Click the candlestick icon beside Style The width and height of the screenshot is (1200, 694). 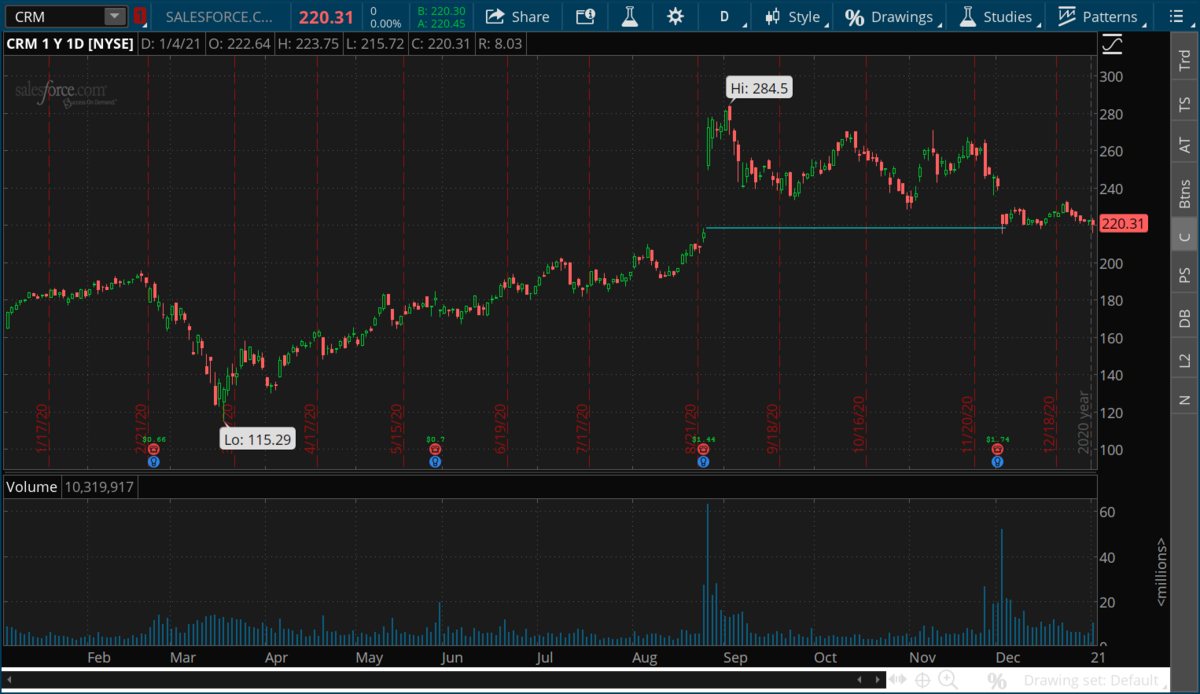(773, 17)
